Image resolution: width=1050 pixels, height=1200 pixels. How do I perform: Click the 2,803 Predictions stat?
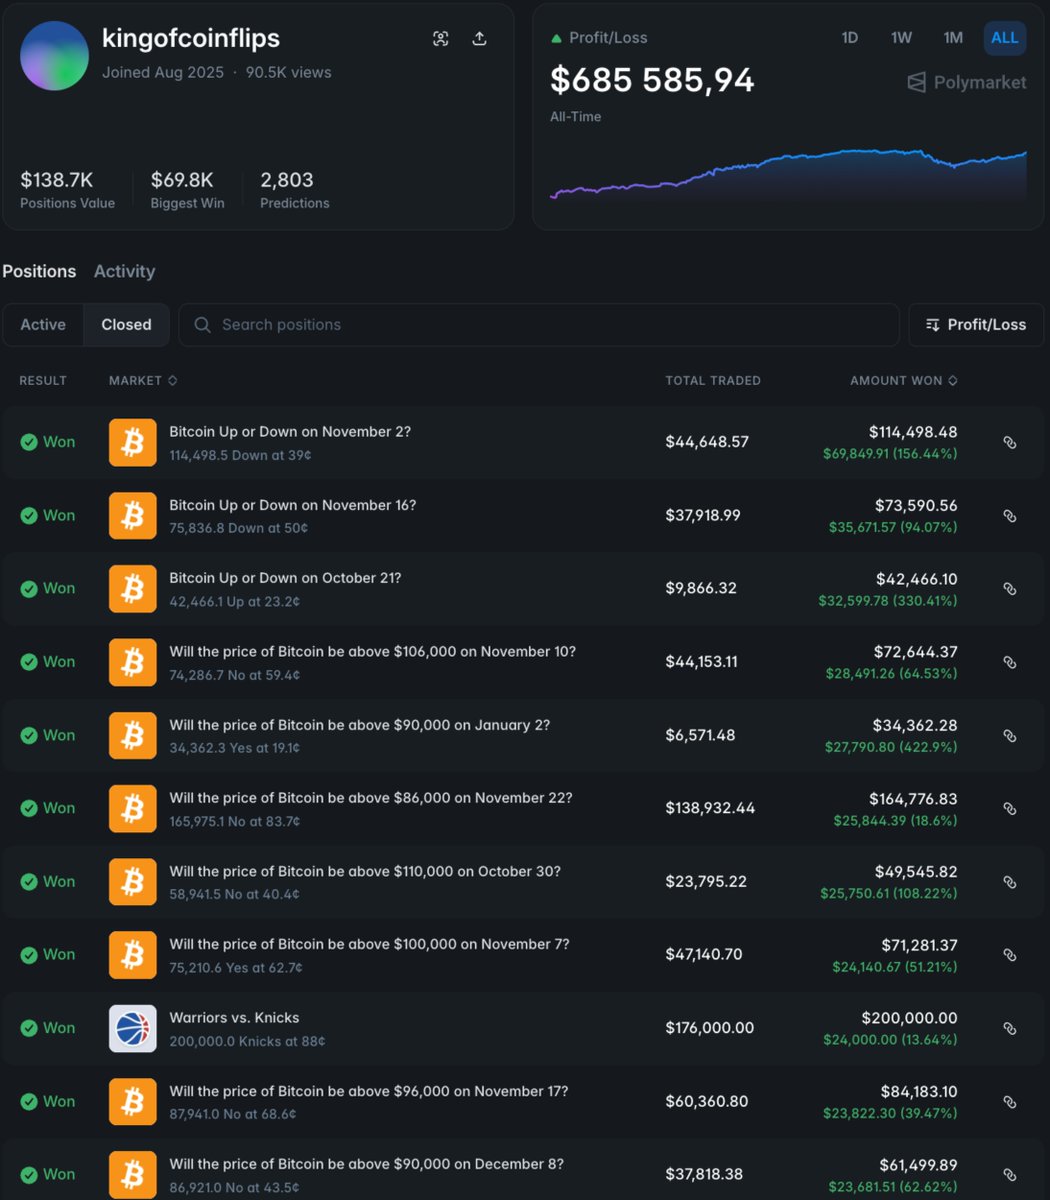pyautogui.click(x=294, y=189)
